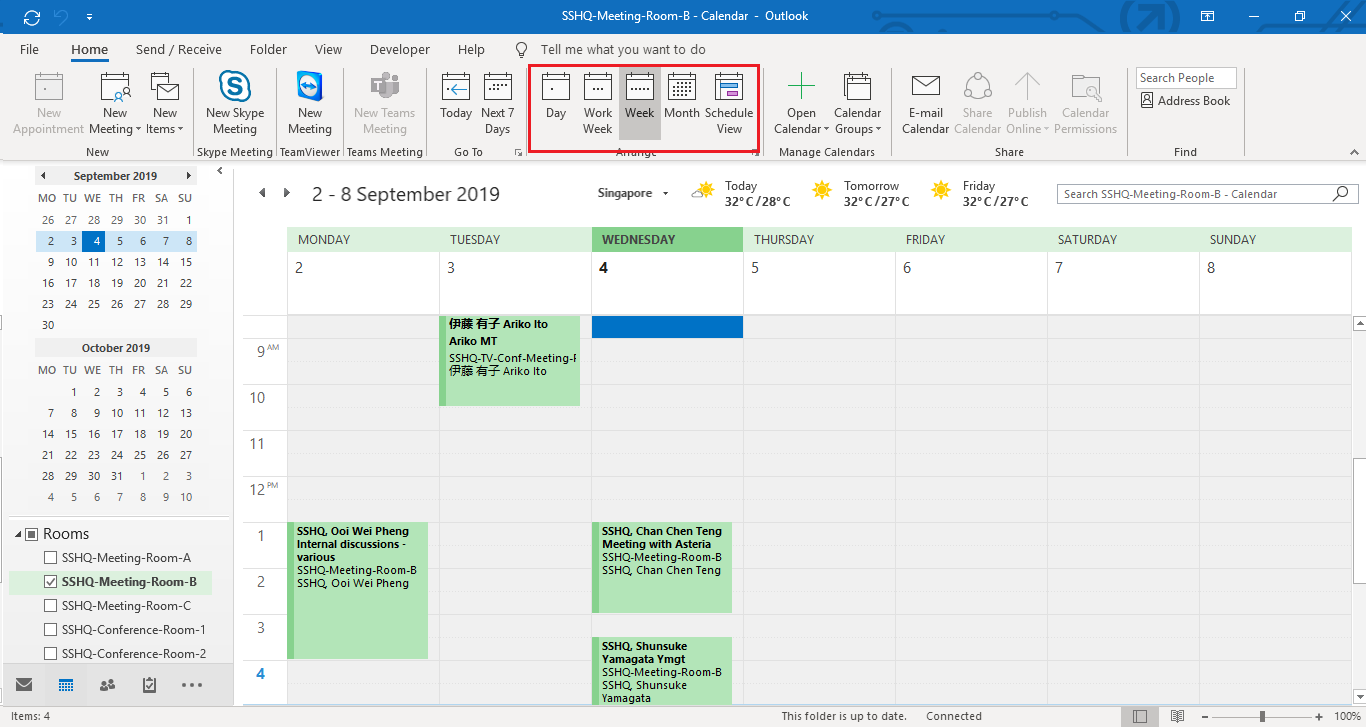Viewport: 1366px width, 727px height.
Task: Open the Help tab
Action: click(x=471, y=49)
